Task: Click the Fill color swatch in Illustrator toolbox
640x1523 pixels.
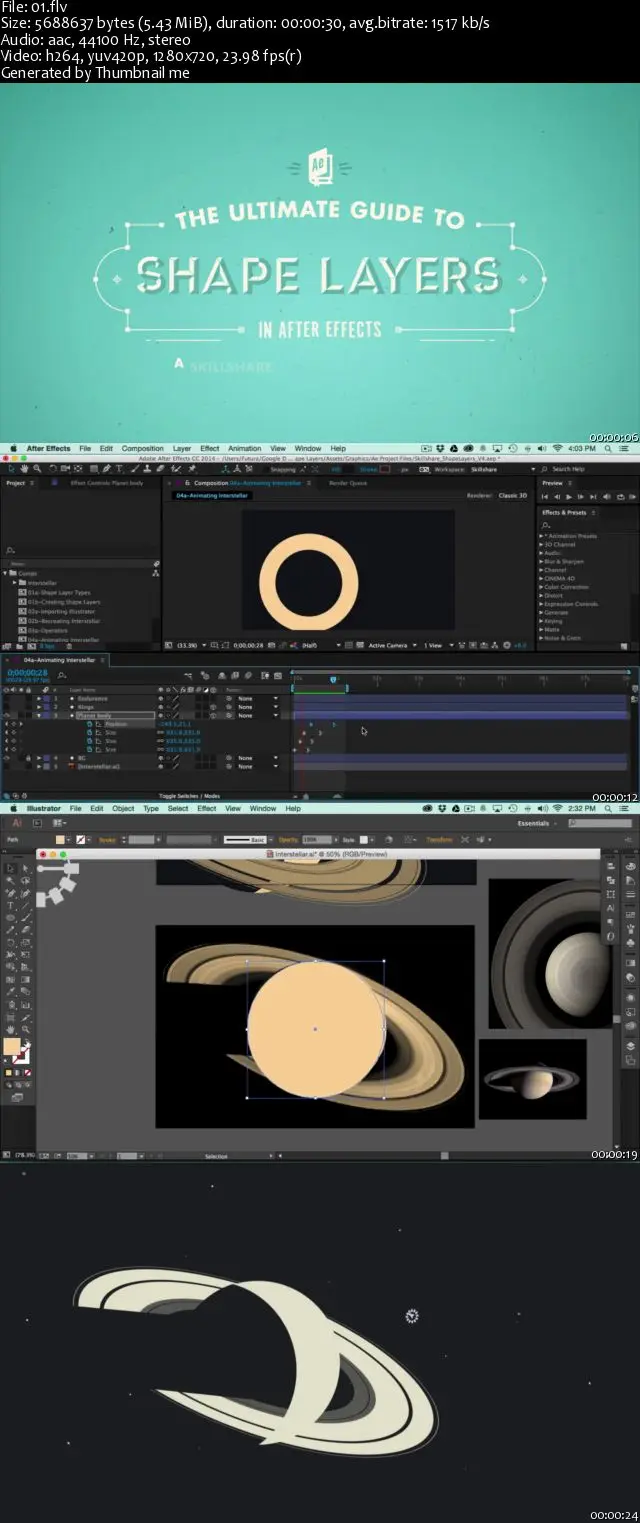Action: click(x=11, y=1047)
